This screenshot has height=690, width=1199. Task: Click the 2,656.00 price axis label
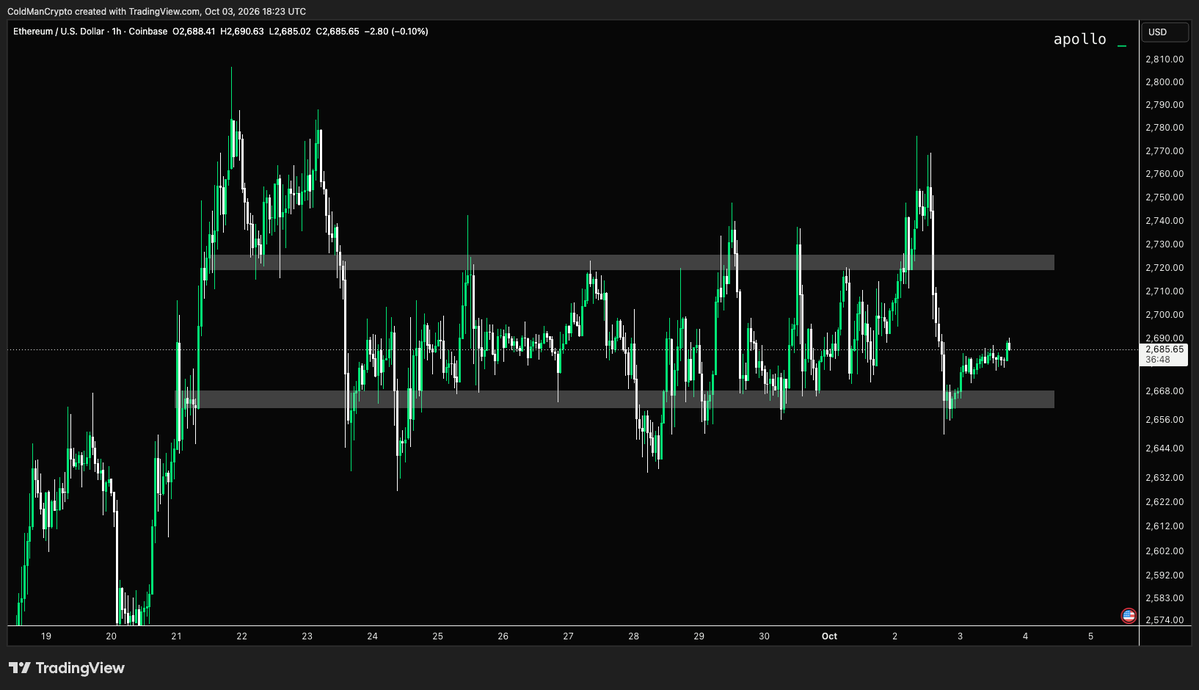point(1164,420)
